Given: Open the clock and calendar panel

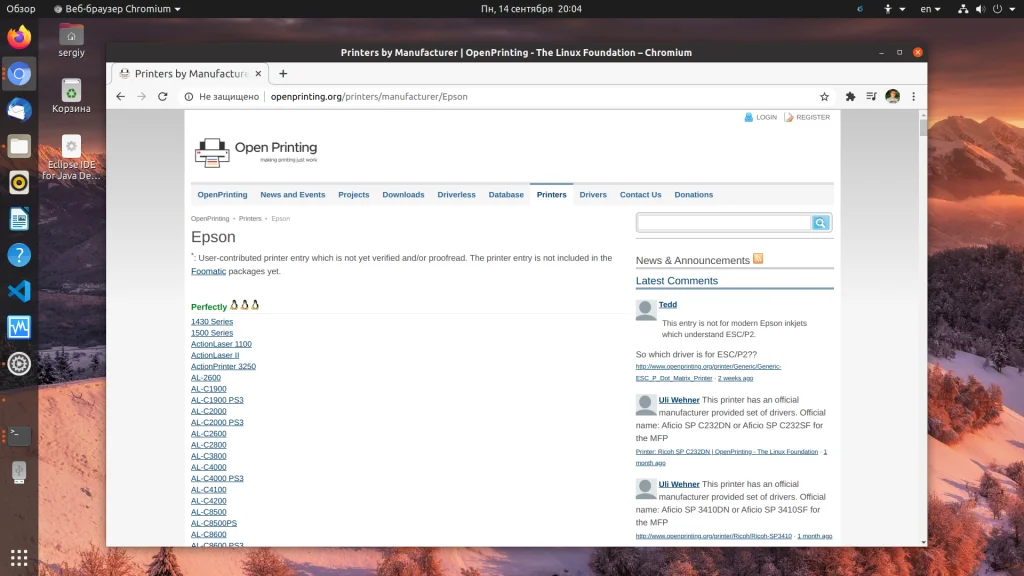Looking at the screenshot, I should point(531,8).
